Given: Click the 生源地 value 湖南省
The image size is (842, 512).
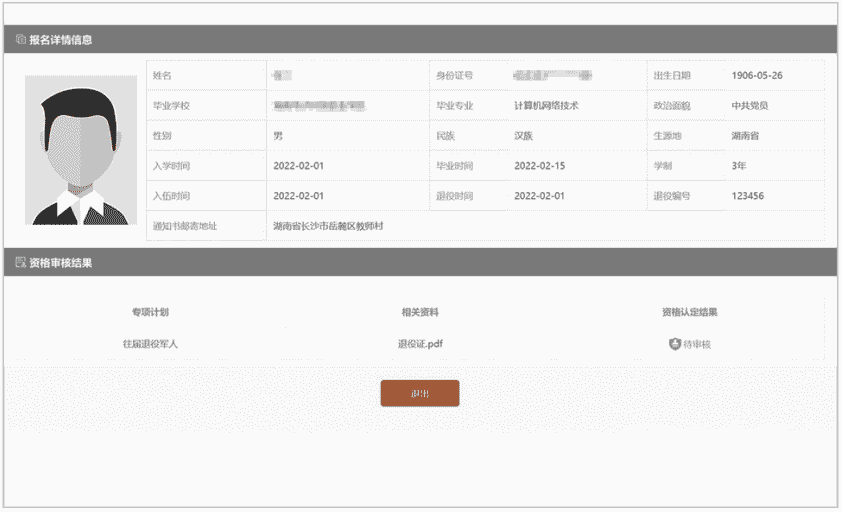Looking at the screenshot, I should tap(745, 136).
